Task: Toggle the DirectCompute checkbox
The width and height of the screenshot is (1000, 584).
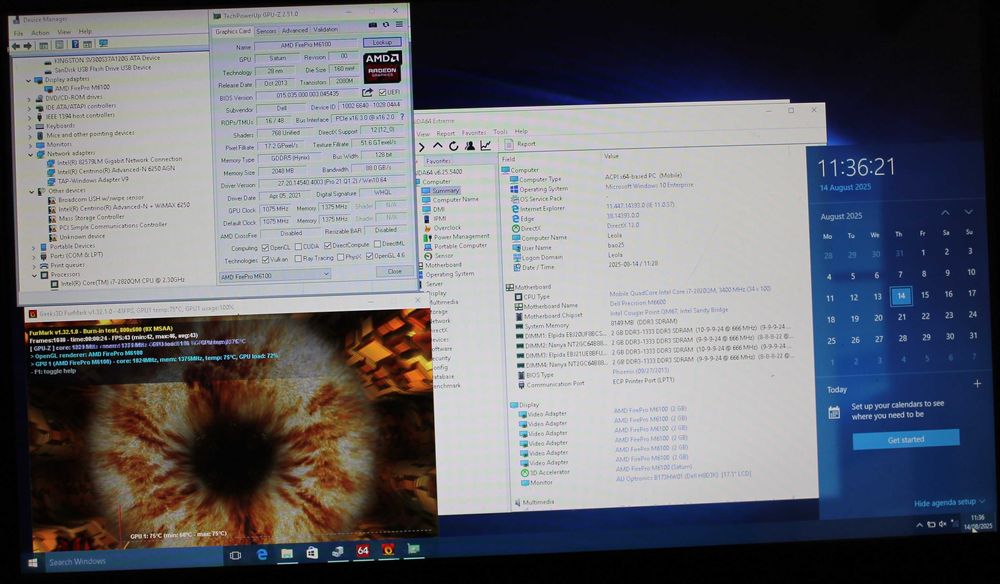Action: [327, 245]
